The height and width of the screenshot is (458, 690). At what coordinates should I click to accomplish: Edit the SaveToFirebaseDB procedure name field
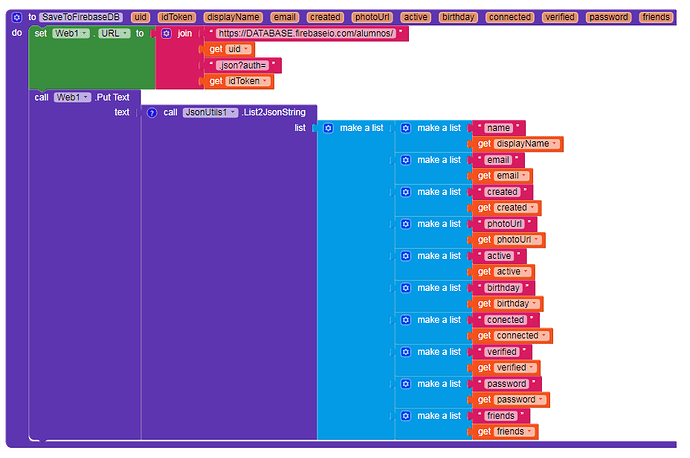pyautogui.click(x=81, y=17)
